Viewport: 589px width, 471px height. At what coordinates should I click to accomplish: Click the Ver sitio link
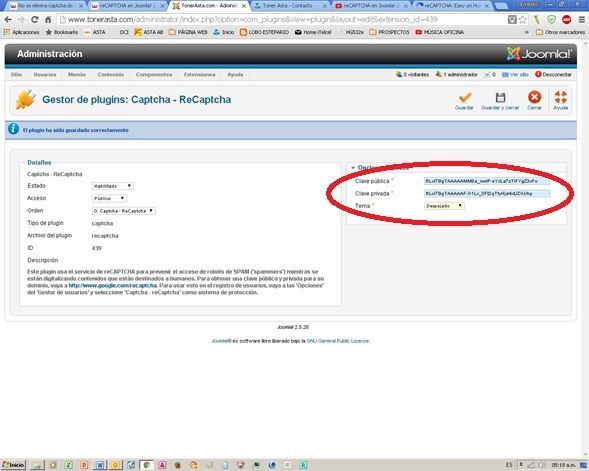tap(515, 75)
